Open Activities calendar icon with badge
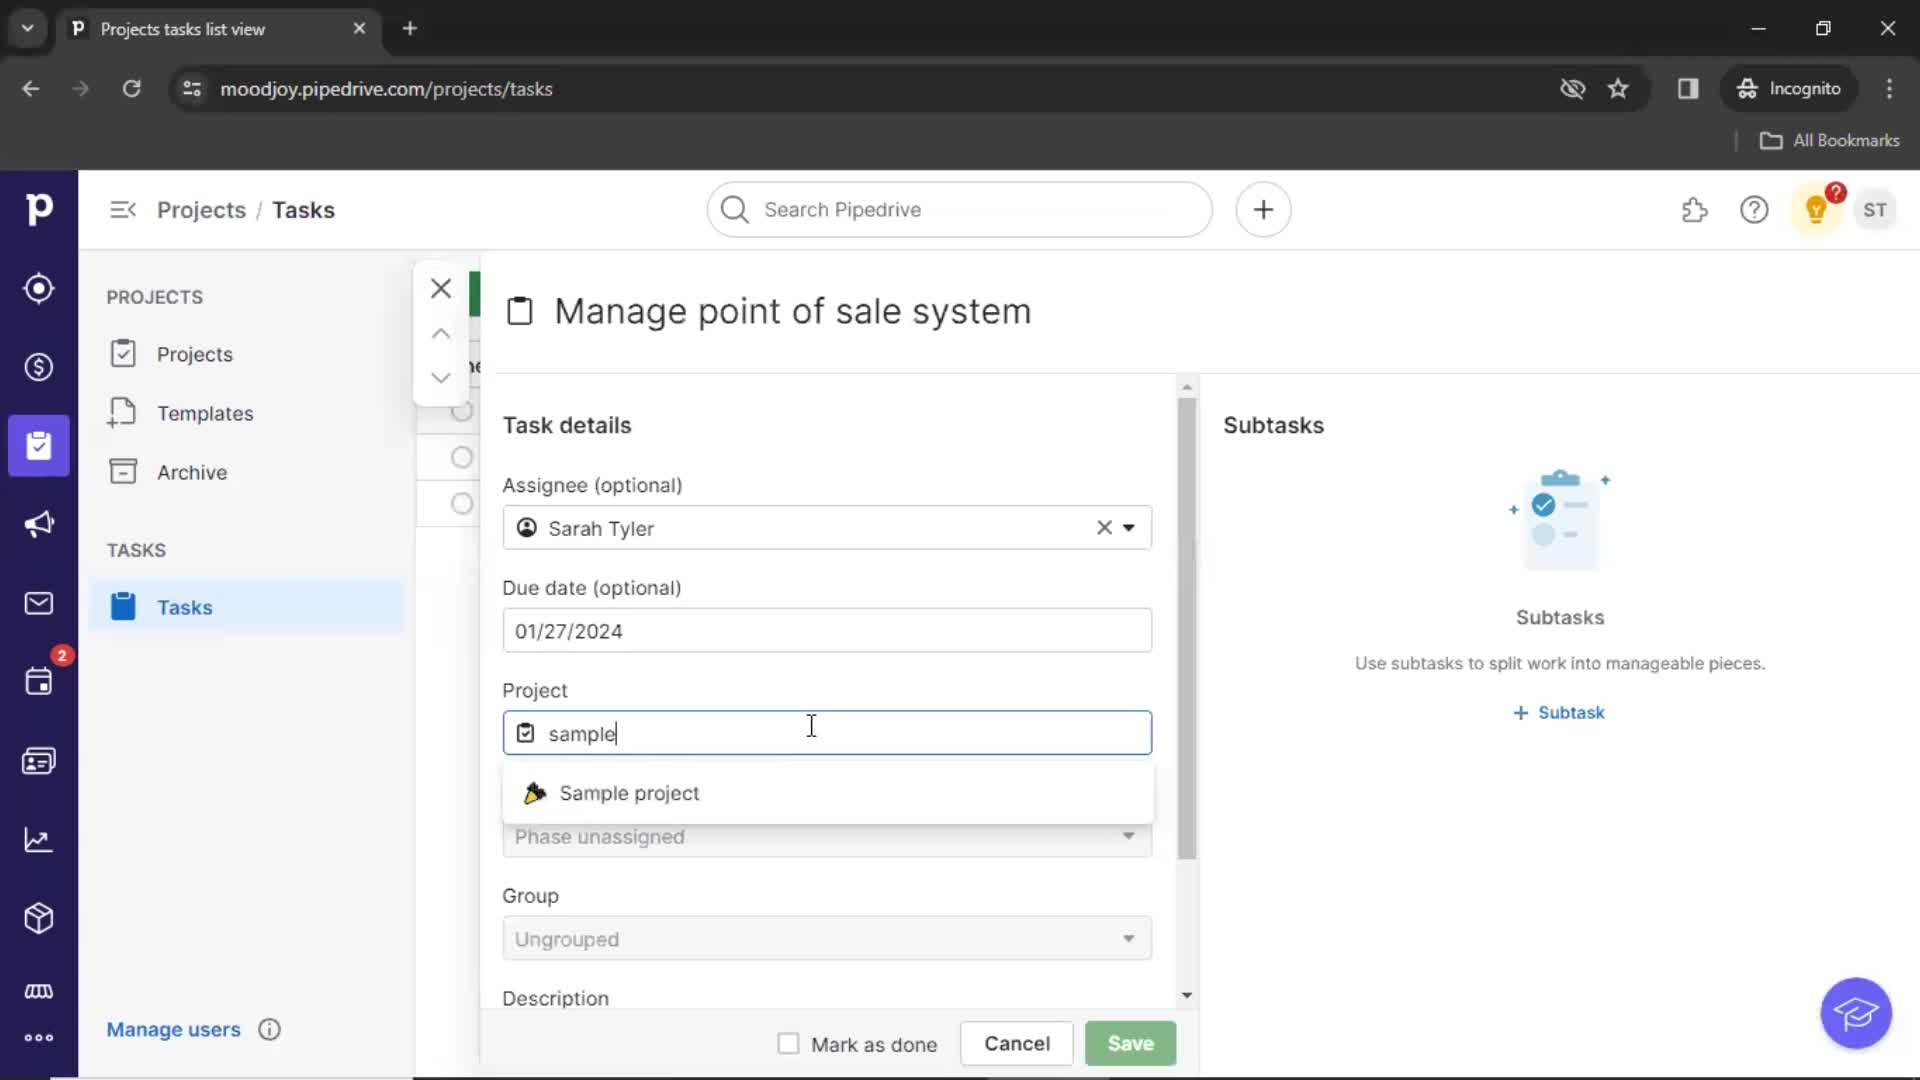Viewport: 1920px width, 1080px height. (x=39, y=681)
